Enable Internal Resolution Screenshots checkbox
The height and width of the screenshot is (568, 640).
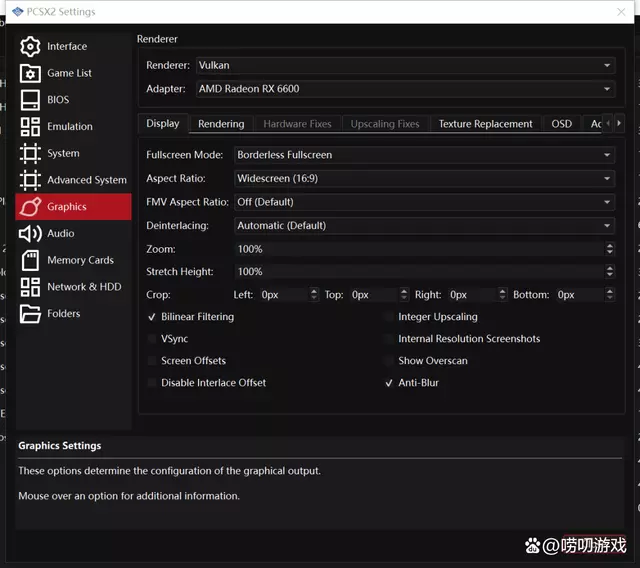coord(389,339)
